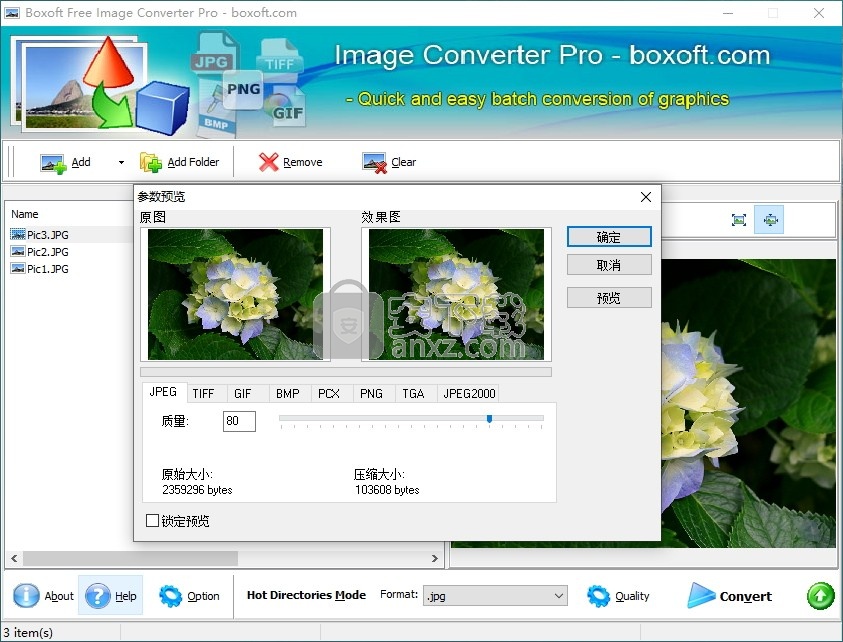Click the file list horizontal scrollbar thumb
This screenshot has height=642, width=843.
(x=130, y=558)
